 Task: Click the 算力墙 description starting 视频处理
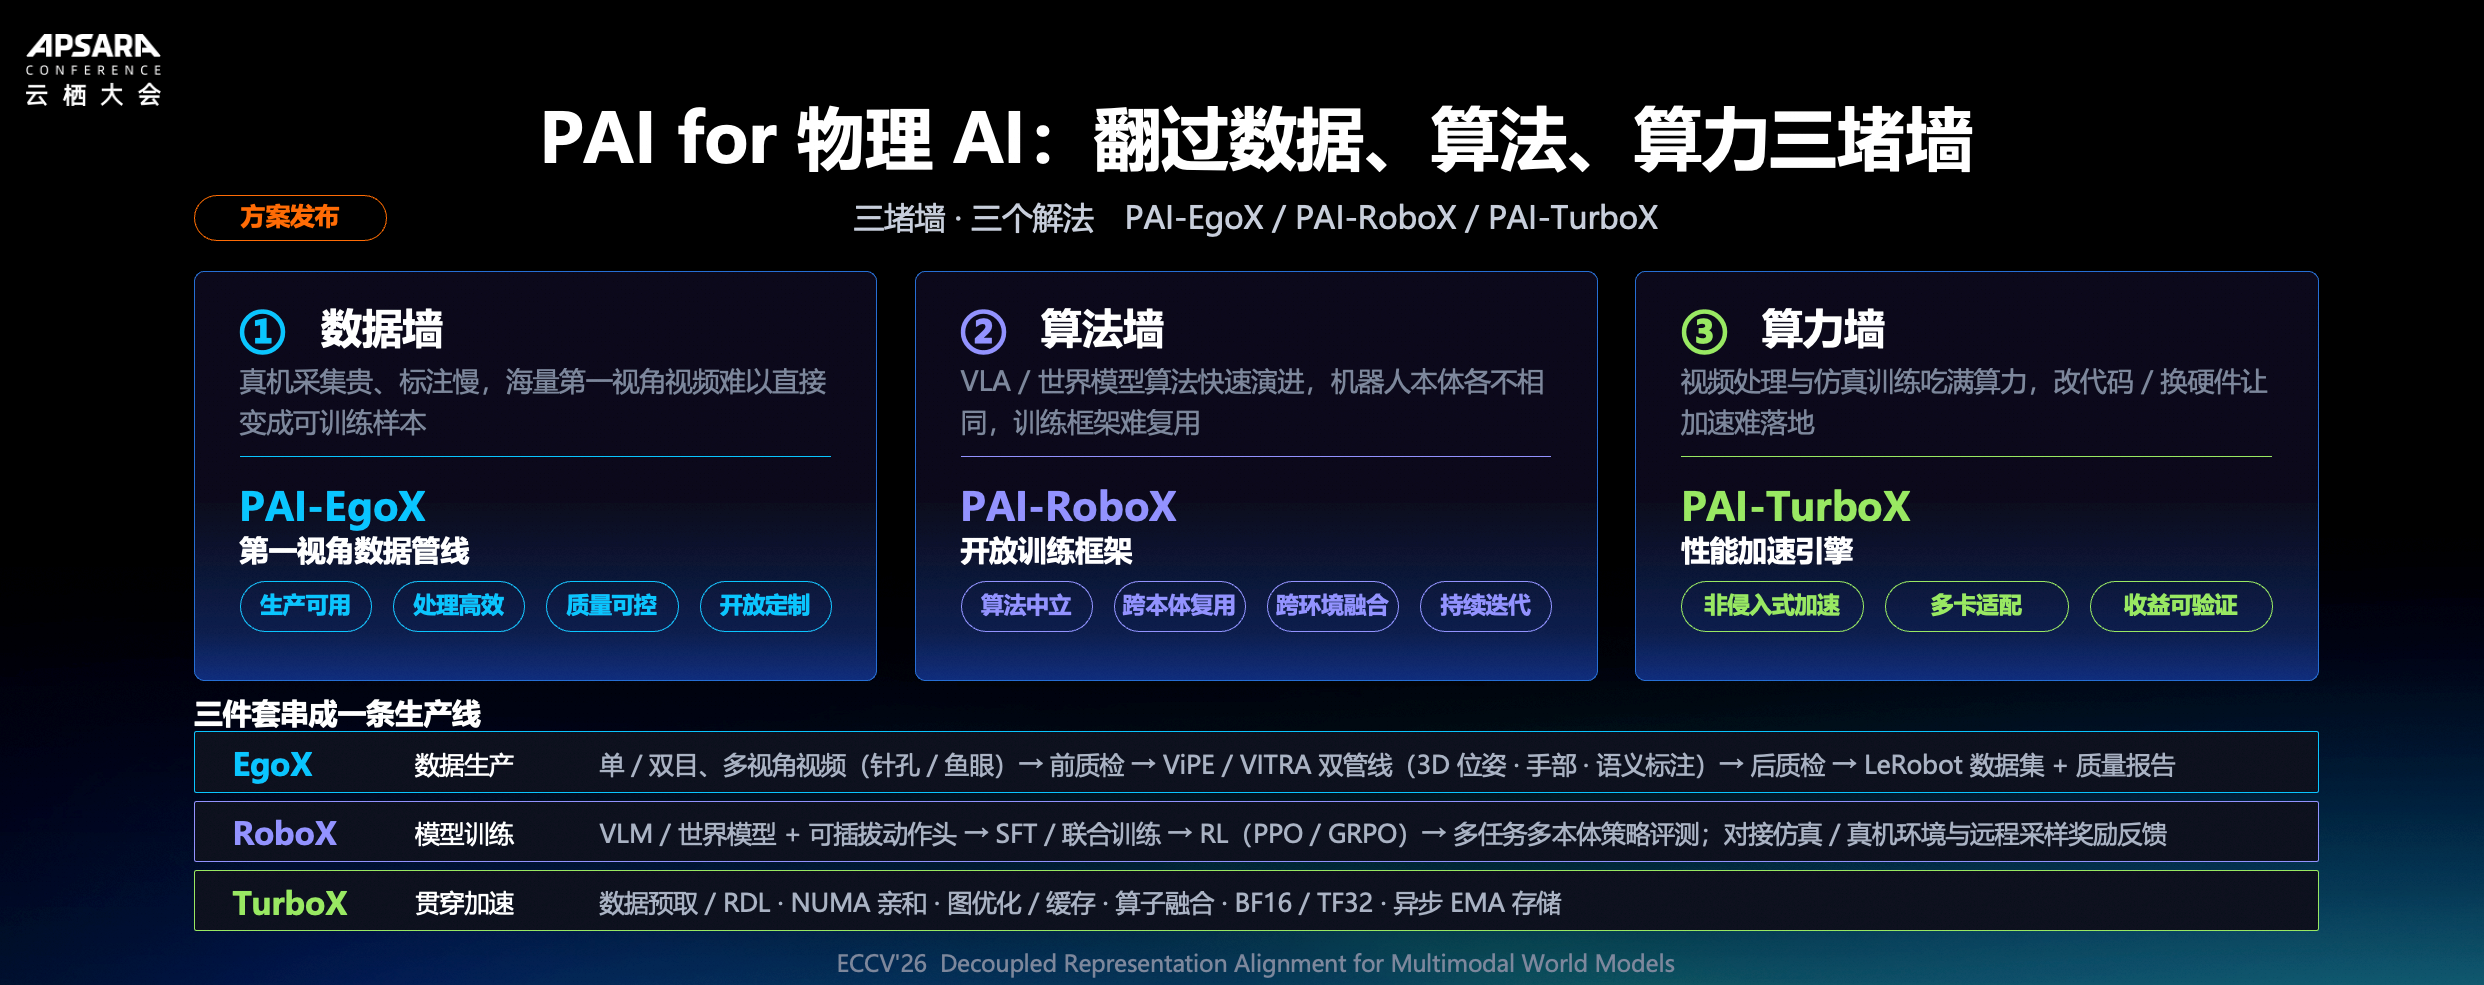tap(1974, 402)
